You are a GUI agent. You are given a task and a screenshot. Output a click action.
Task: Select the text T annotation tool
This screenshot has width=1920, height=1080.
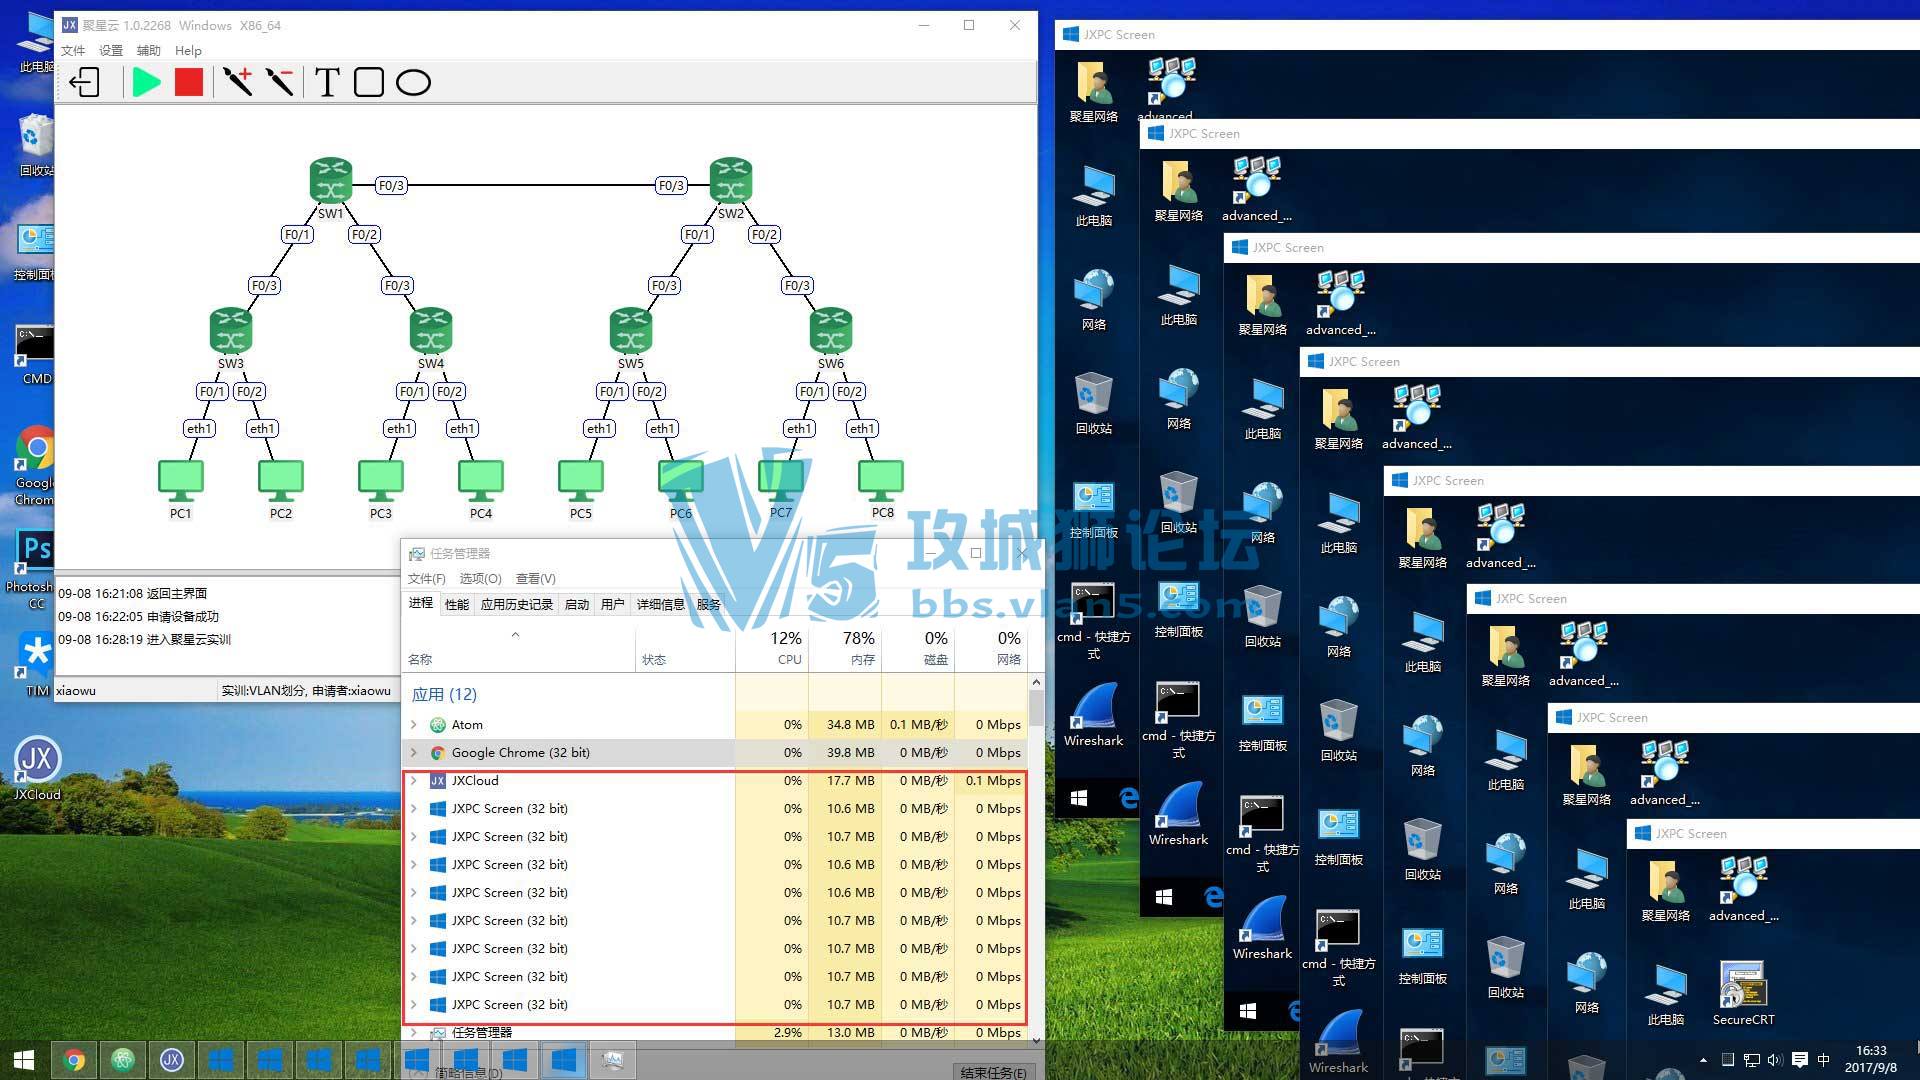[x=327, y=82]
